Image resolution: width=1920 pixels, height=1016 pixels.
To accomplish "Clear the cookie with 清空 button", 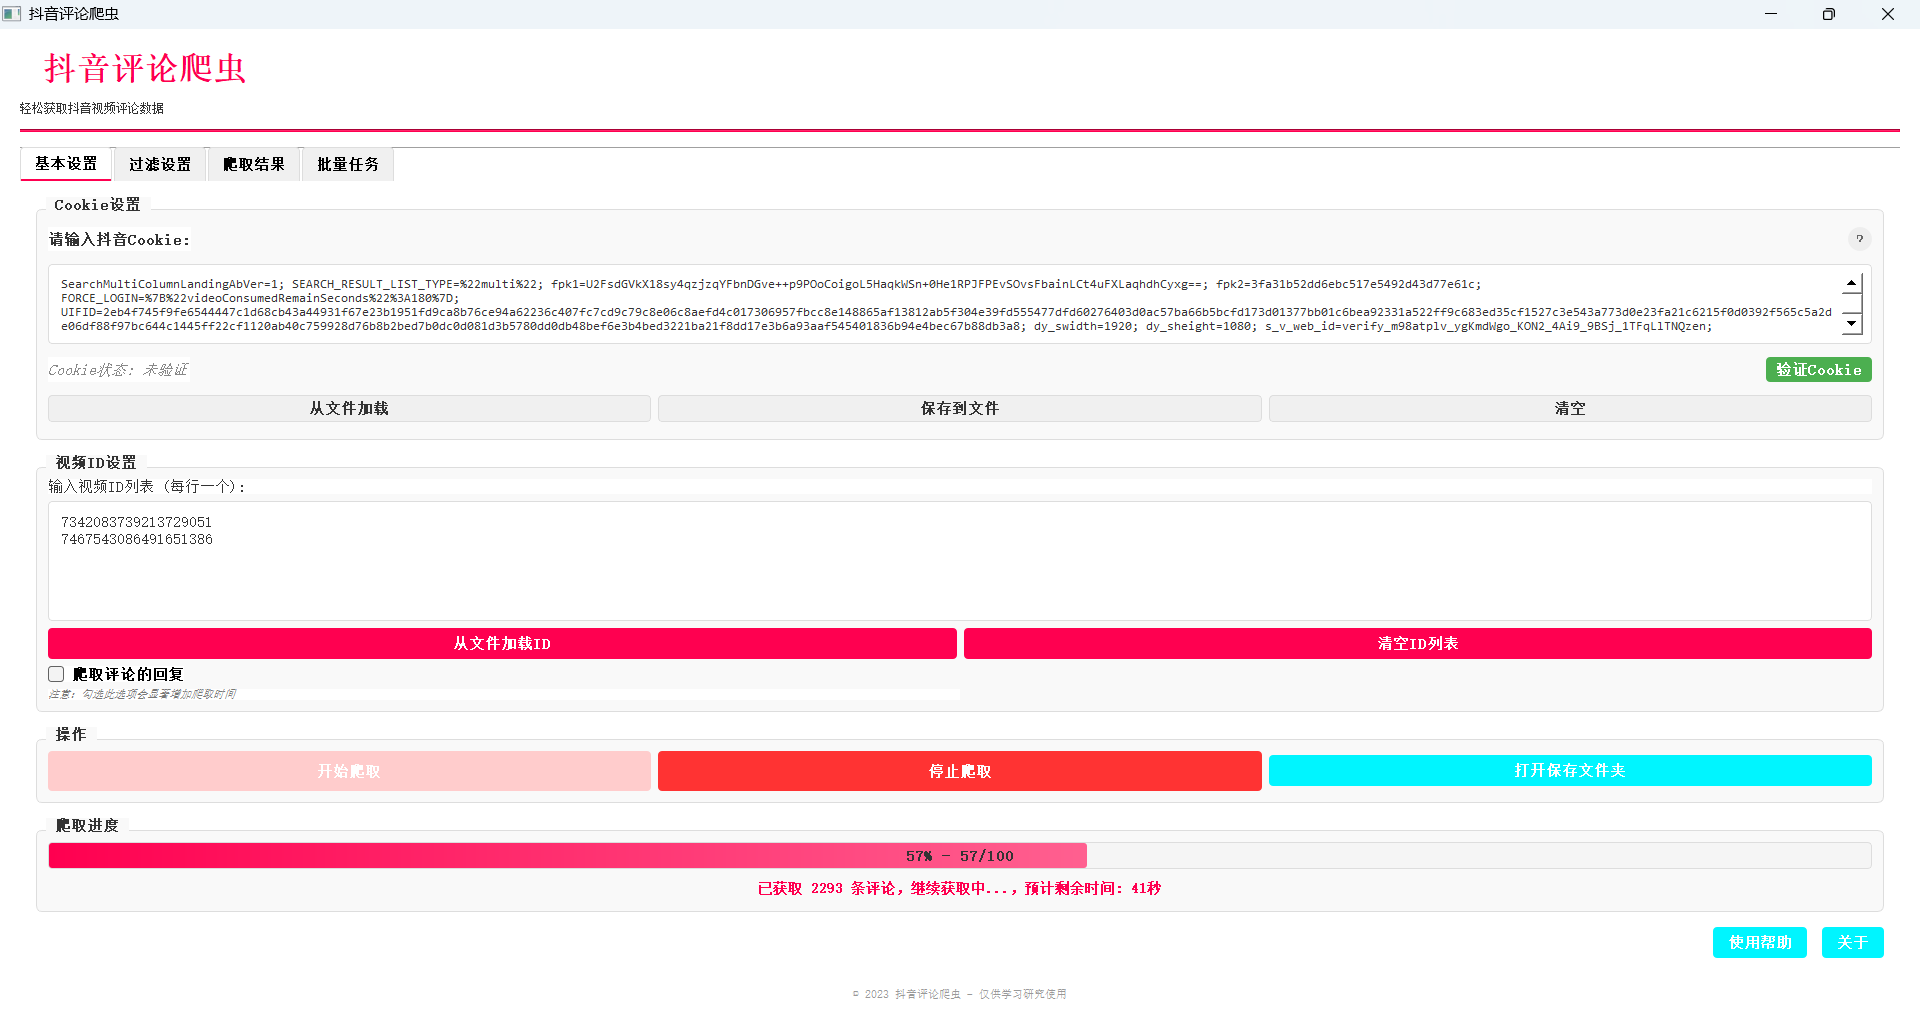I will 1570,408.
